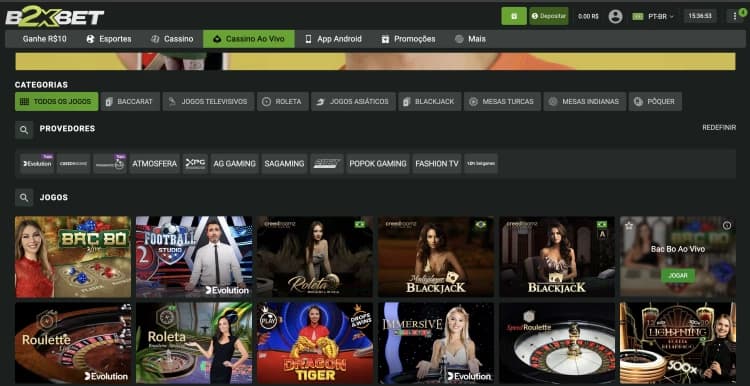This screenshot has height=386, width=750.
Task: Click the search icon beside PROVEDORES
Action: (24, 129)
